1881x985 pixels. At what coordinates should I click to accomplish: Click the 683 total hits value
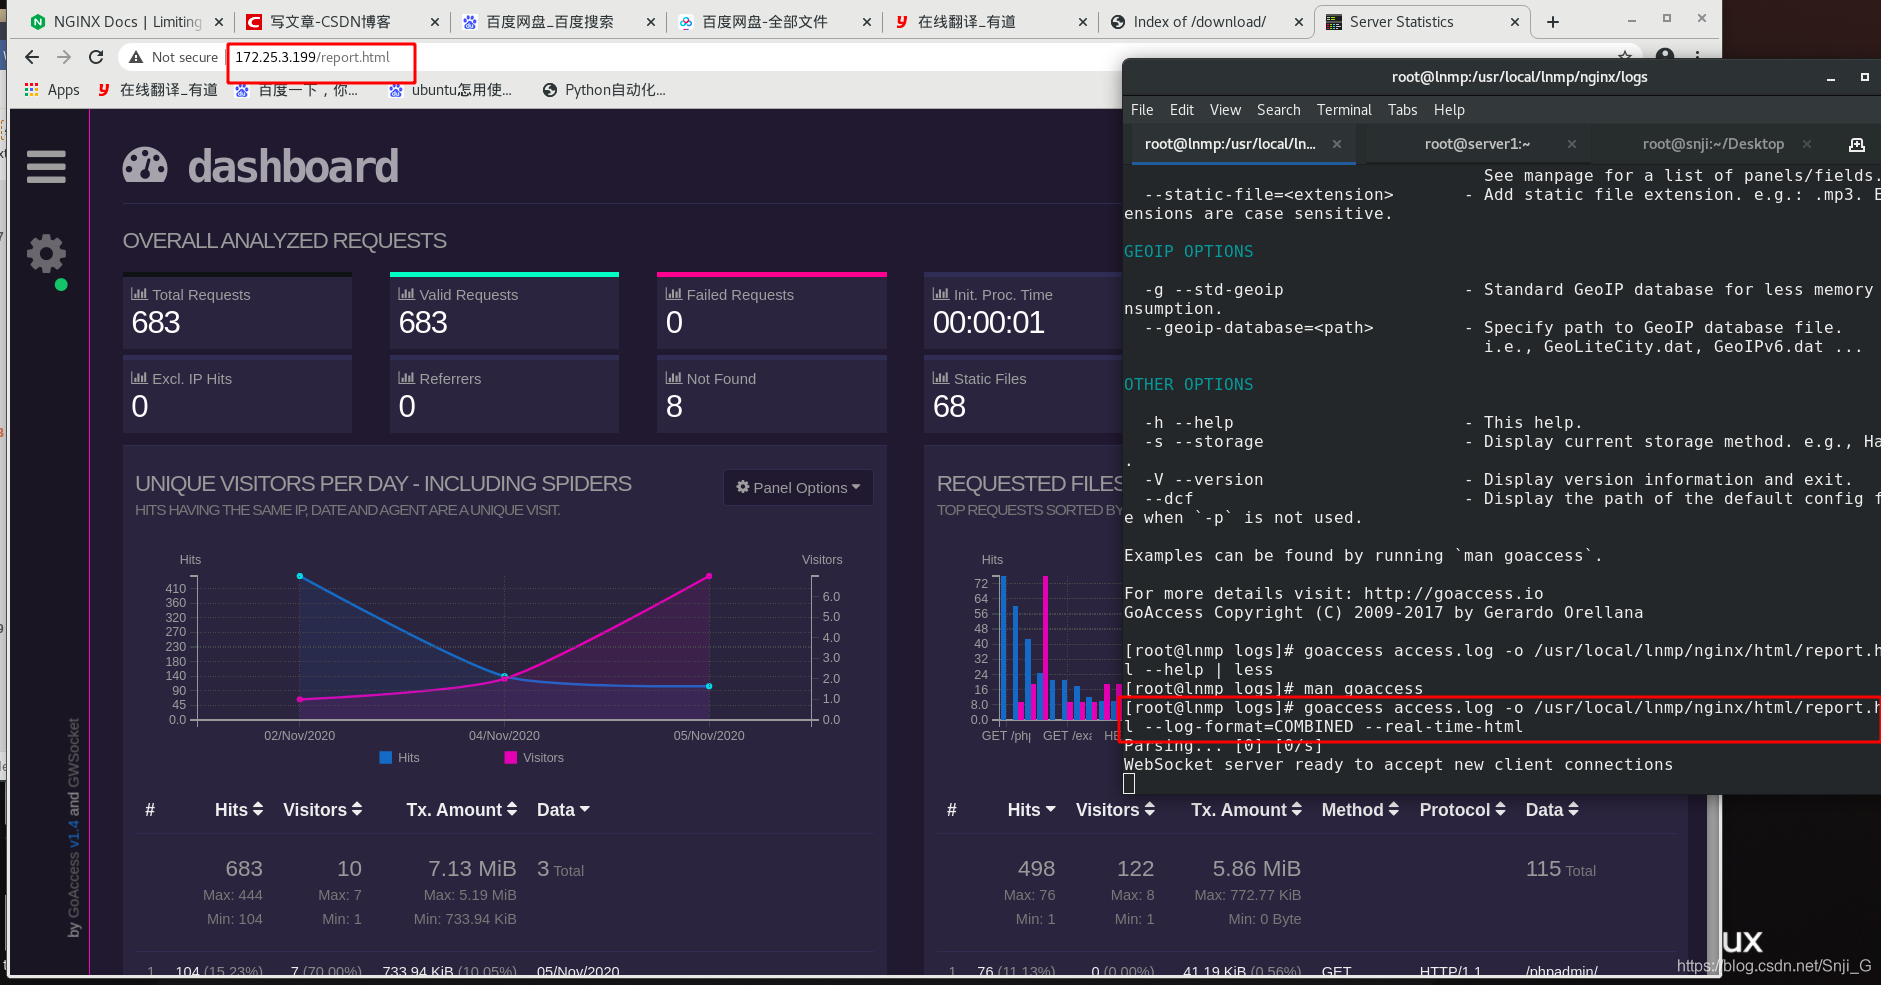tap(244, 869)
